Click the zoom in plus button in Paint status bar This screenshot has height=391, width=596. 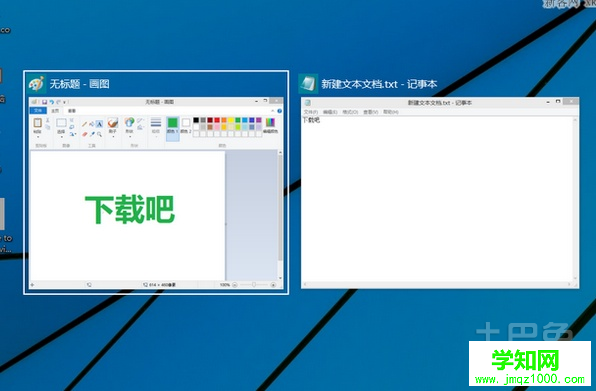[x=273, y=285]
